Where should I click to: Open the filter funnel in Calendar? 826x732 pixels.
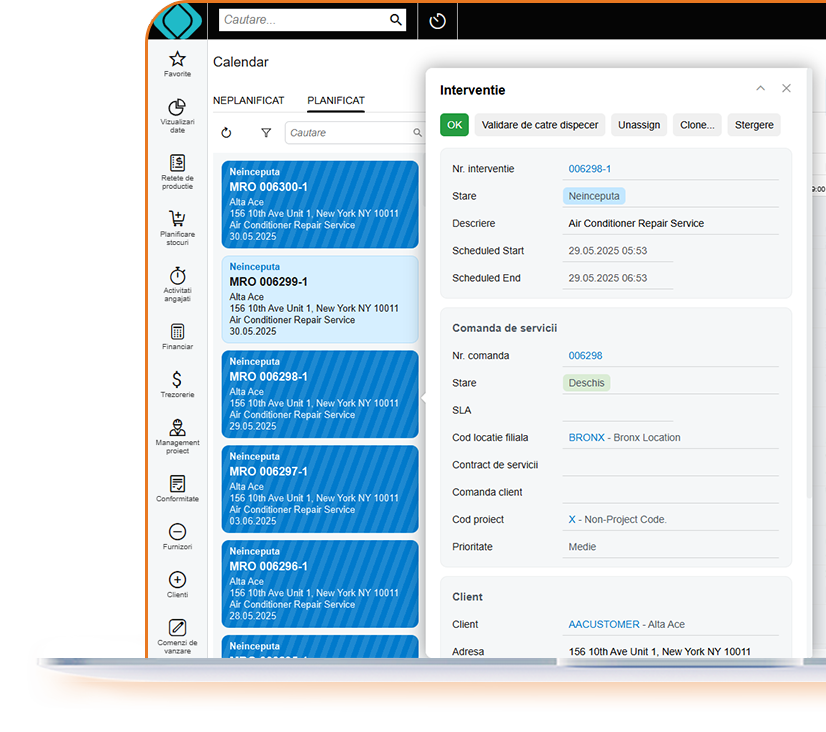pyautogui.click(x=266, y=133)
